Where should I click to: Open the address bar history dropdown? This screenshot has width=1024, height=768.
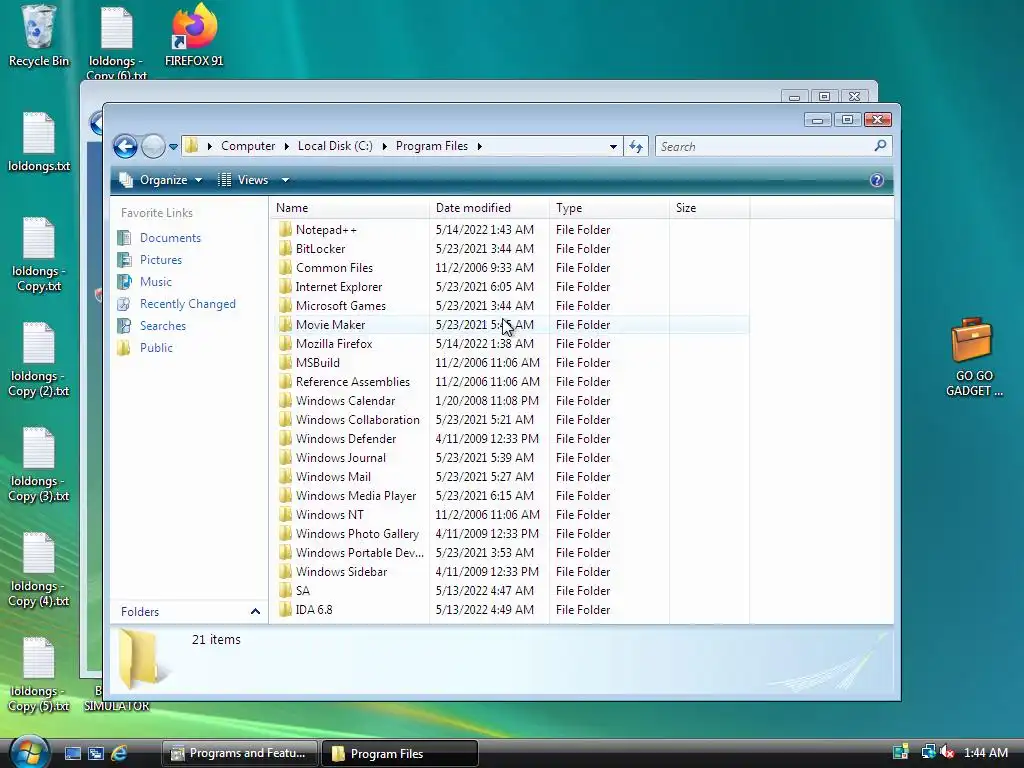point(613,146)
